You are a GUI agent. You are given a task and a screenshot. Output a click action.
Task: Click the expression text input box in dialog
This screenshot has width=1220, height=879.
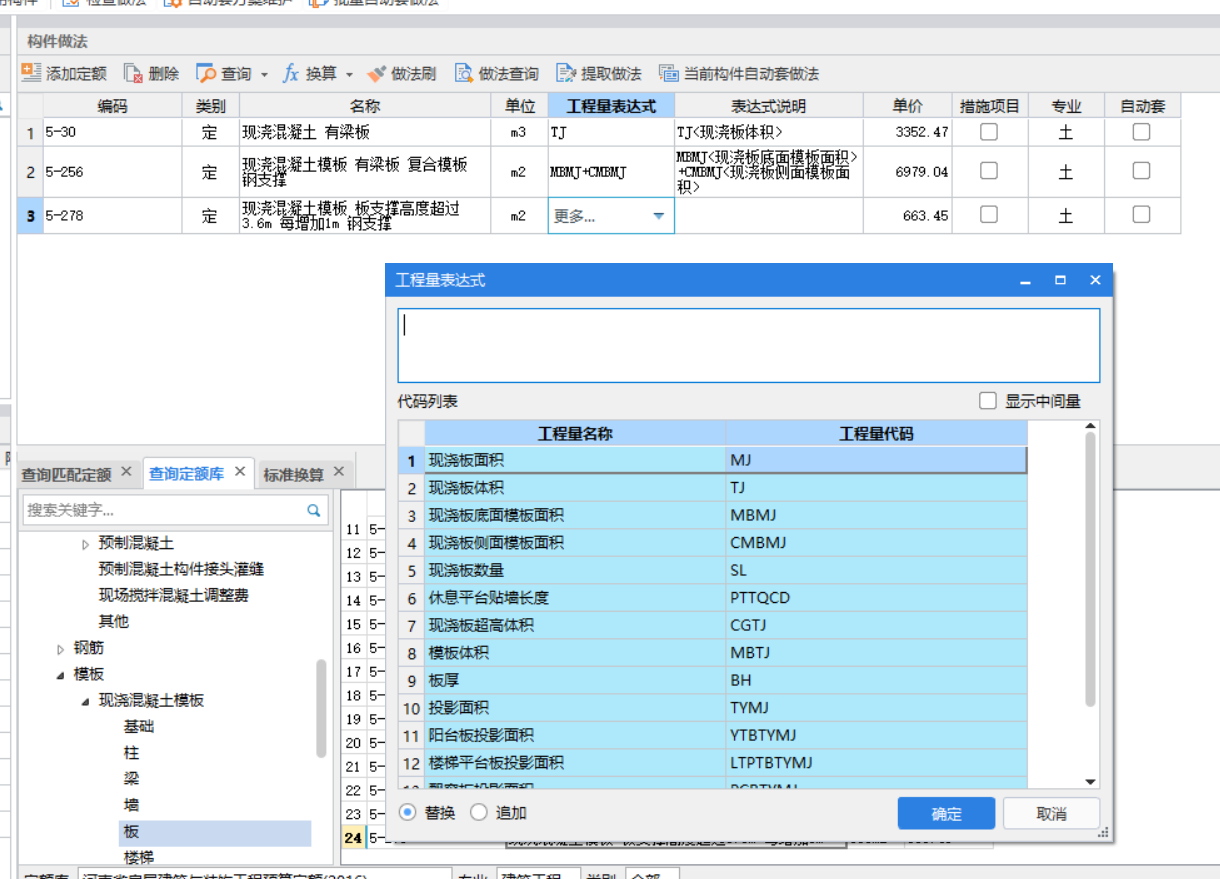pos(748,345)
